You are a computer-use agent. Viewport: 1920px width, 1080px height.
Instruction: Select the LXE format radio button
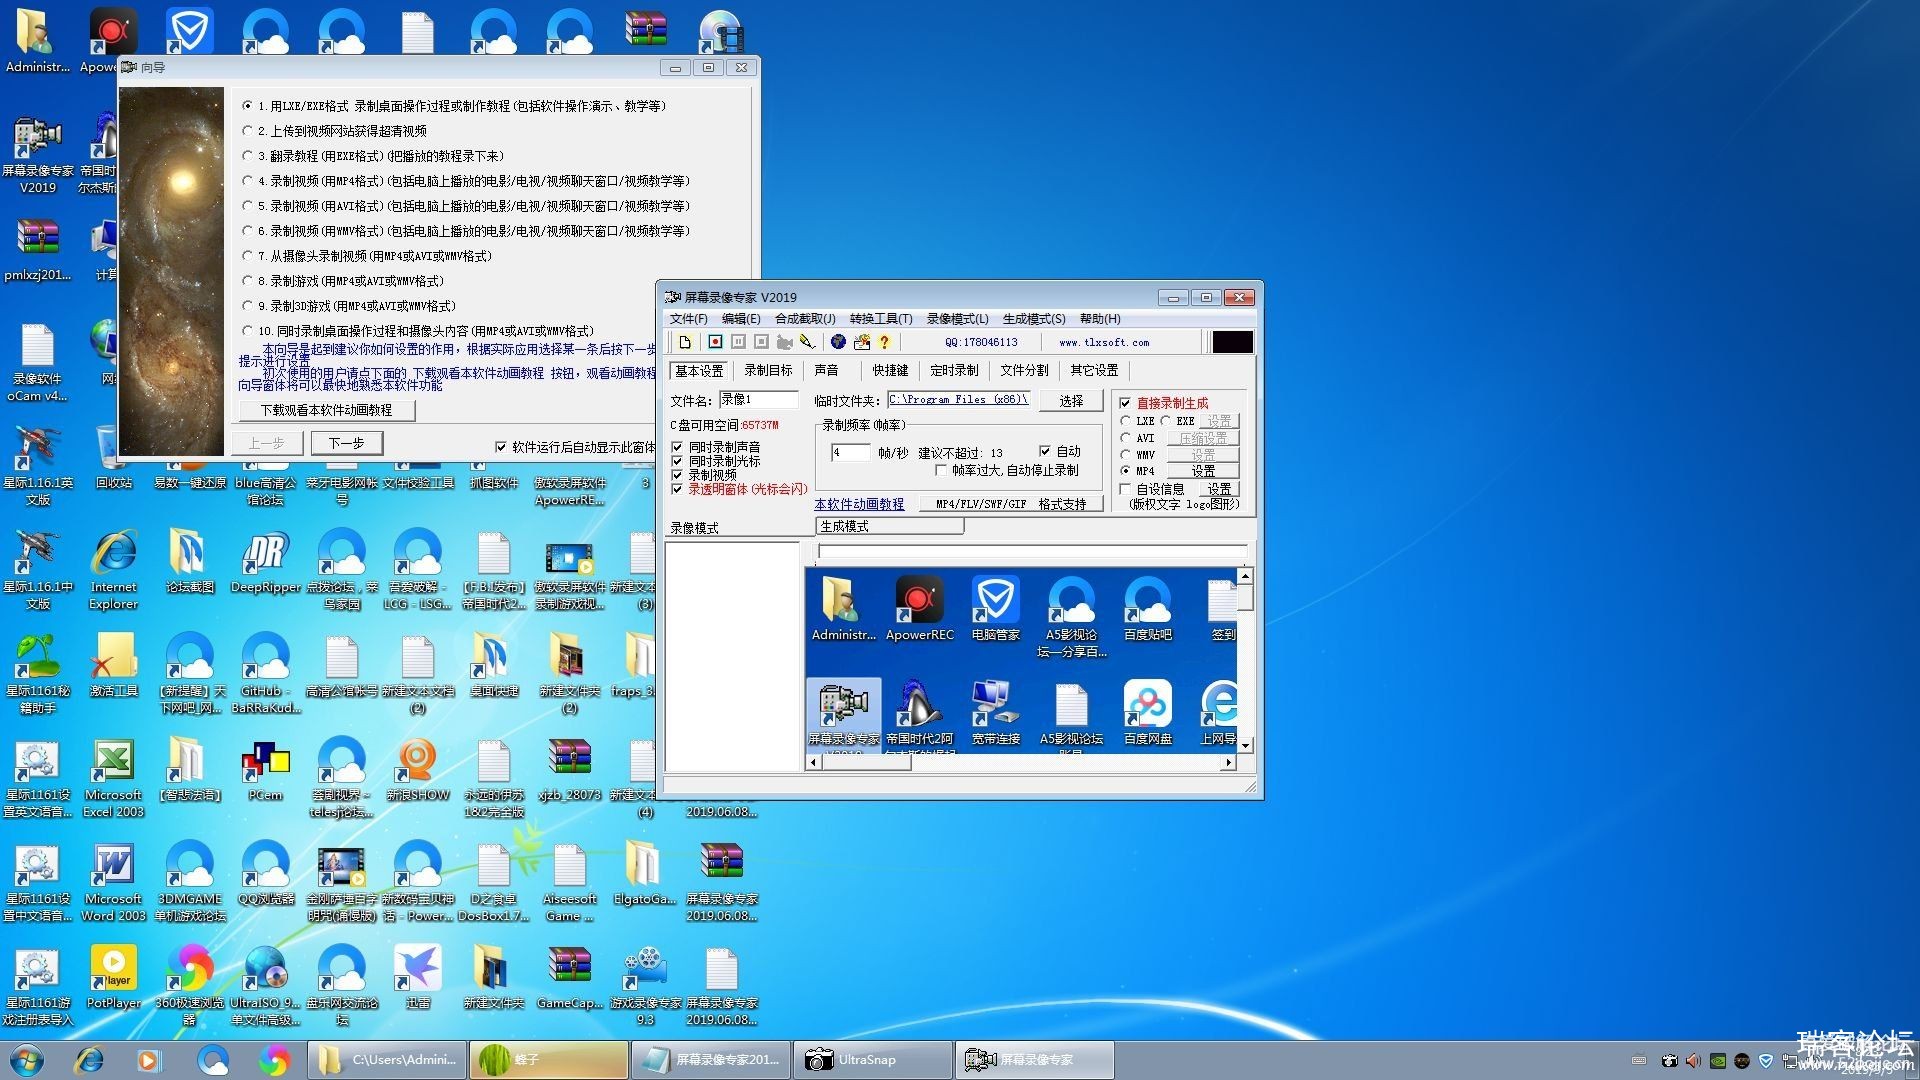pyautogui.click(x=1126, y=421)
